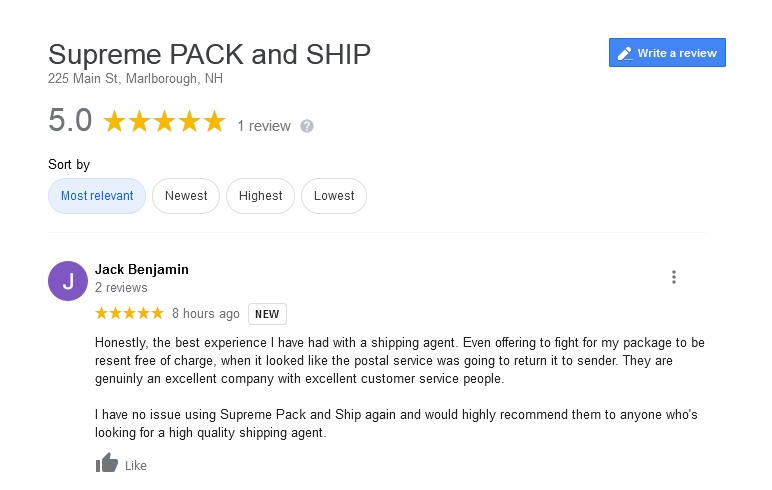Viewport: 772px width, 490px height.
Task: Click the star rating on Jack Benjamin's review
Action: (x=129, y=313)
